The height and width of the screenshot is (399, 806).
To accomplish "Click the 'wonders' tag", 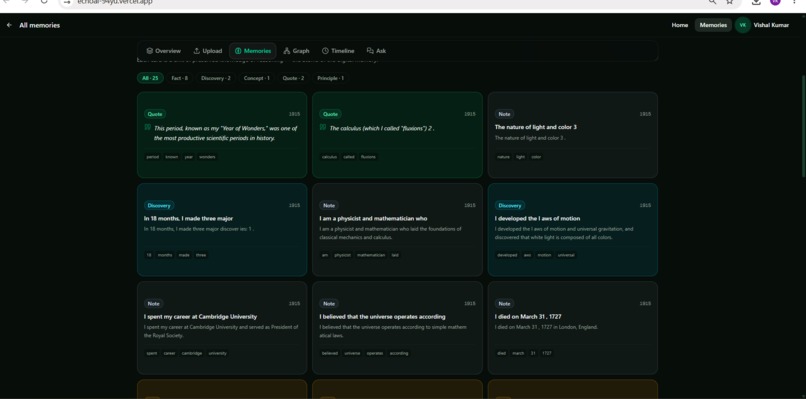I will pos(207,157).
